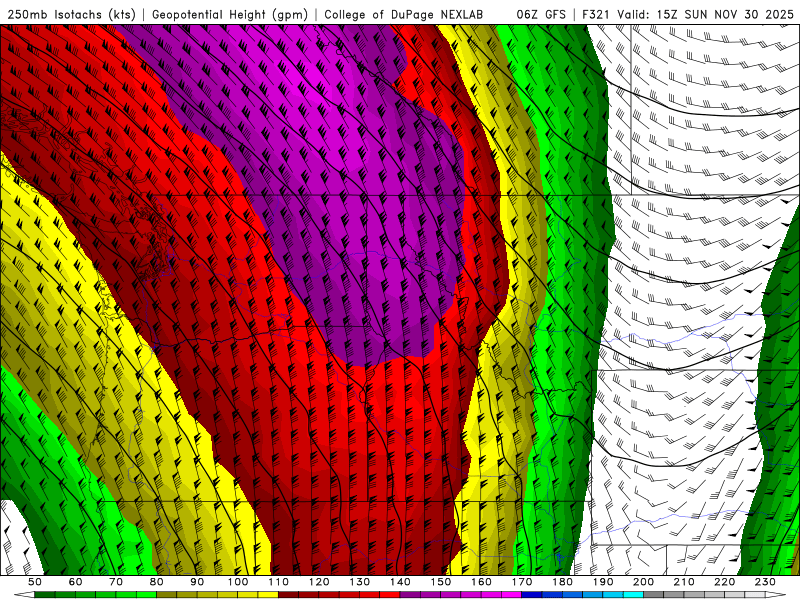Screen dimensions: 800x600
Task: Click the '100' label on the color scale
Action: (238, 582)
